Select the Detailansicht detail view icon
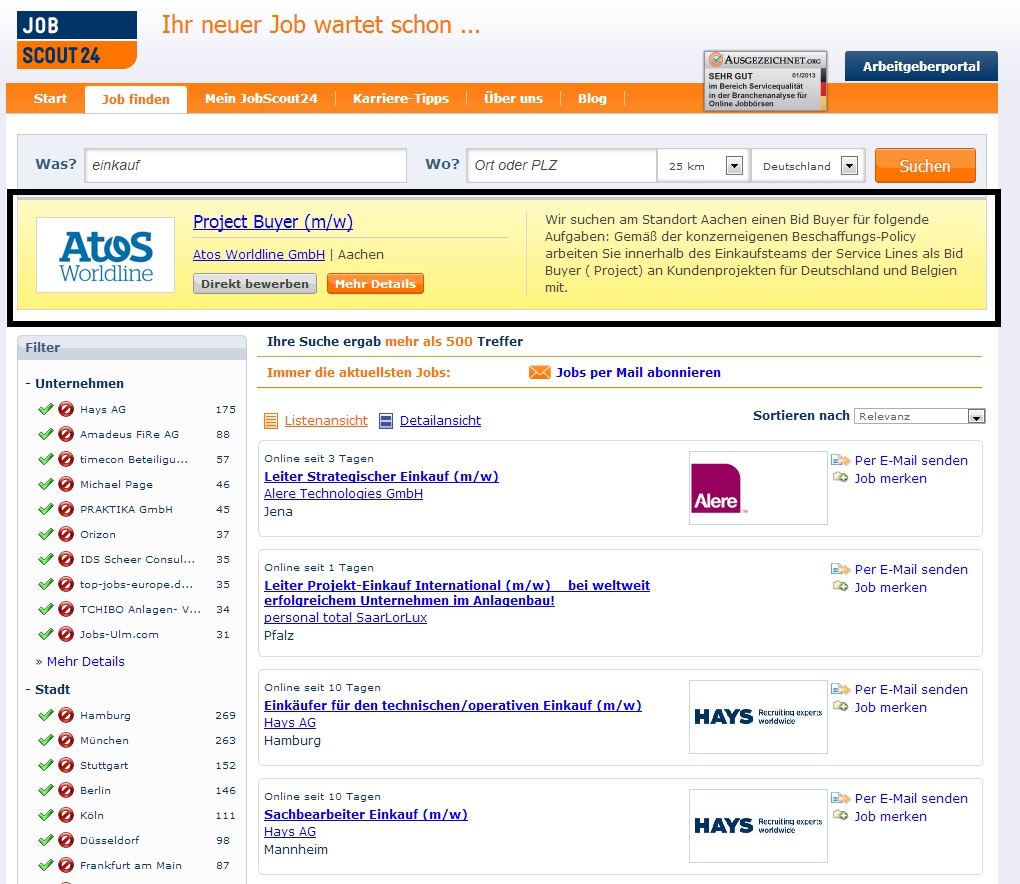 (x=387, y=421)
